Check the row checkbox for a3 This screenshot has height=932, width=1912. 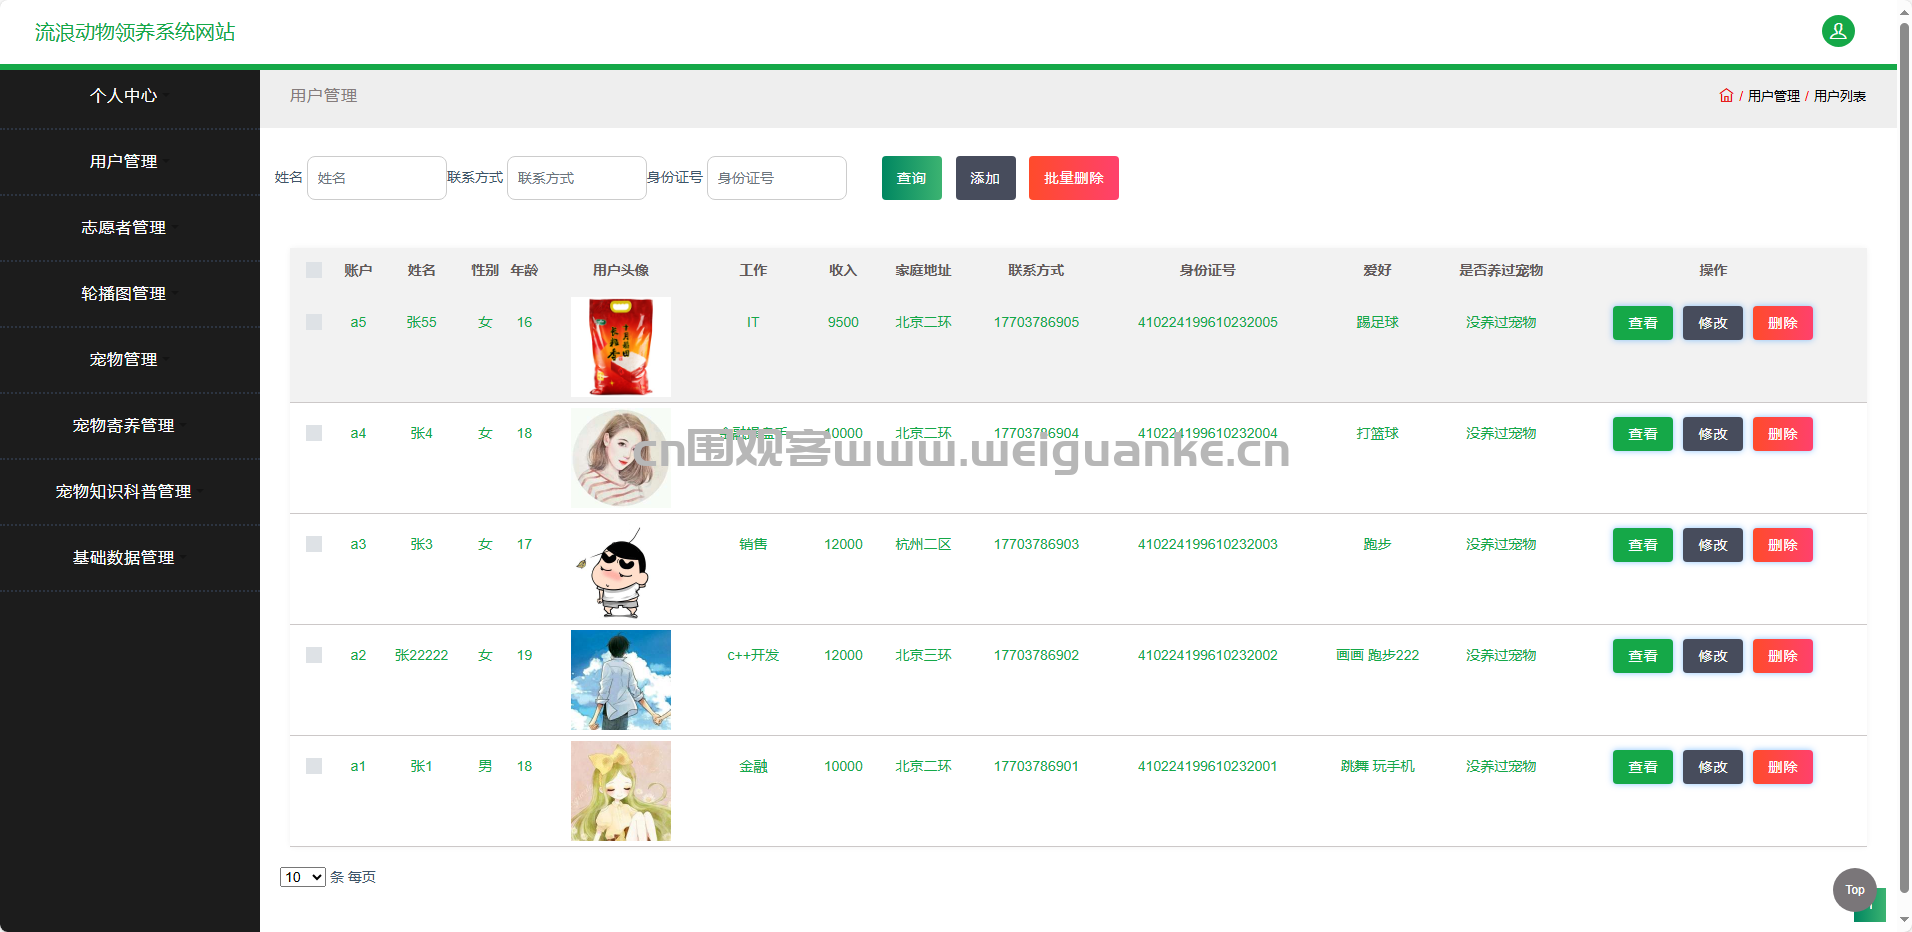(314, 544)
